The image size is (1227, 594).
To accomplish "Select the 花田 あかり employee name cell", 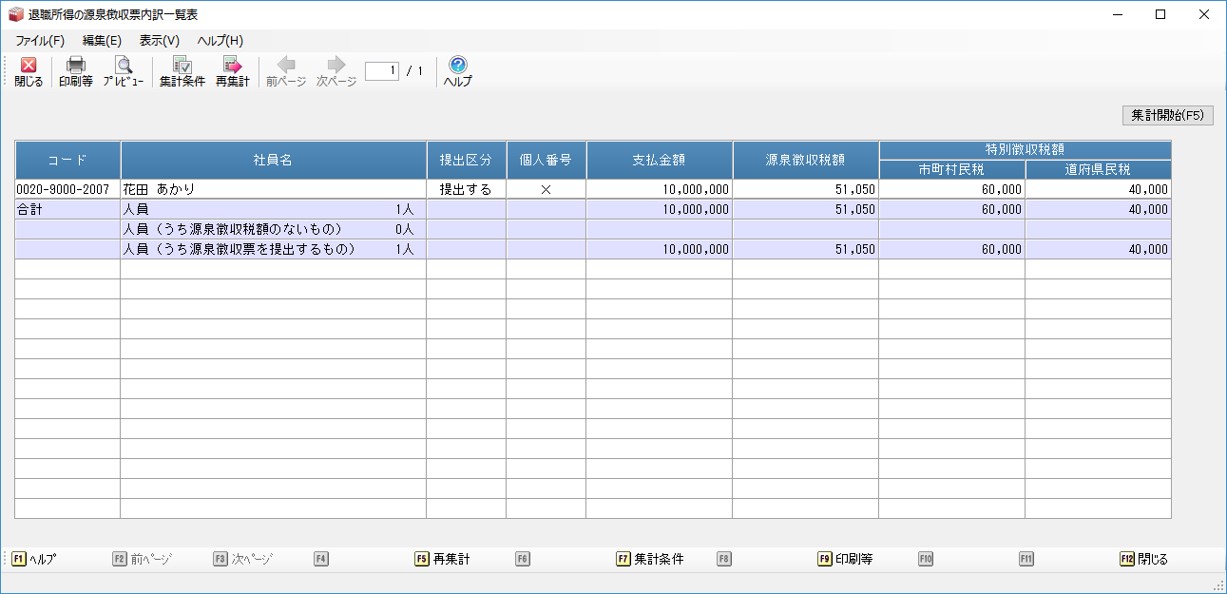I will click(273, 189).
